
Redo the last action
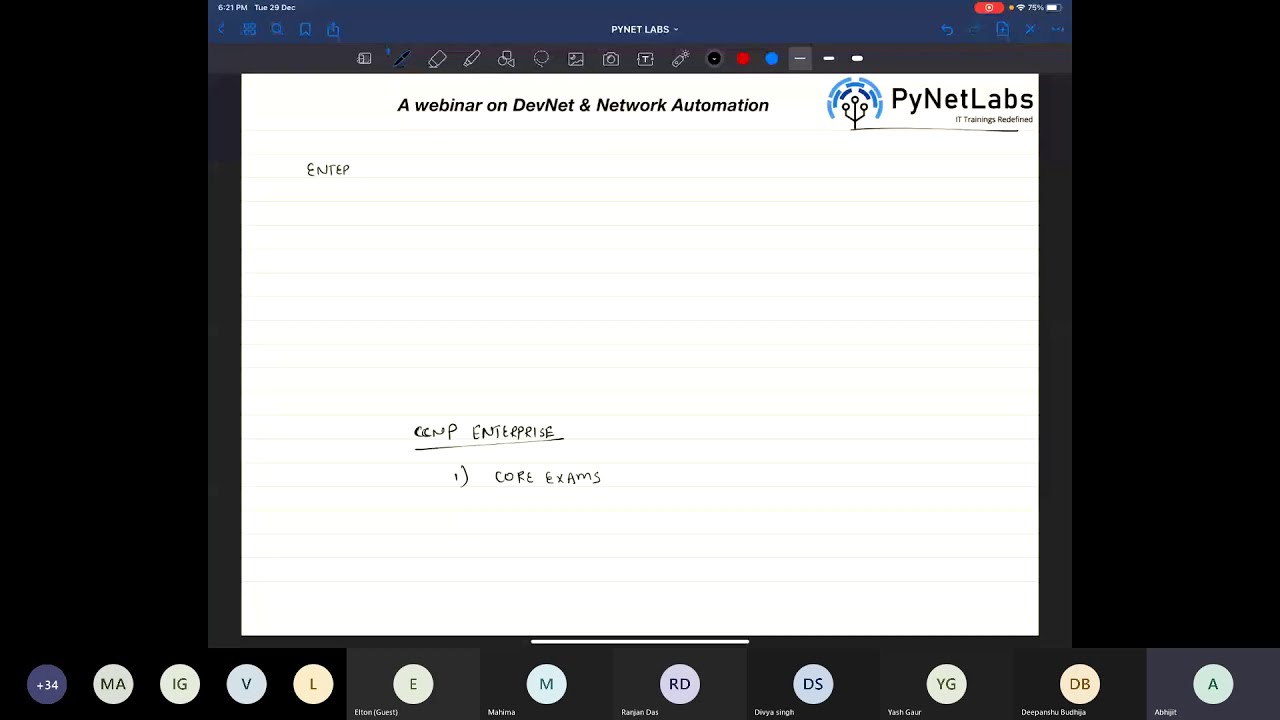click(x=974, y=30)
